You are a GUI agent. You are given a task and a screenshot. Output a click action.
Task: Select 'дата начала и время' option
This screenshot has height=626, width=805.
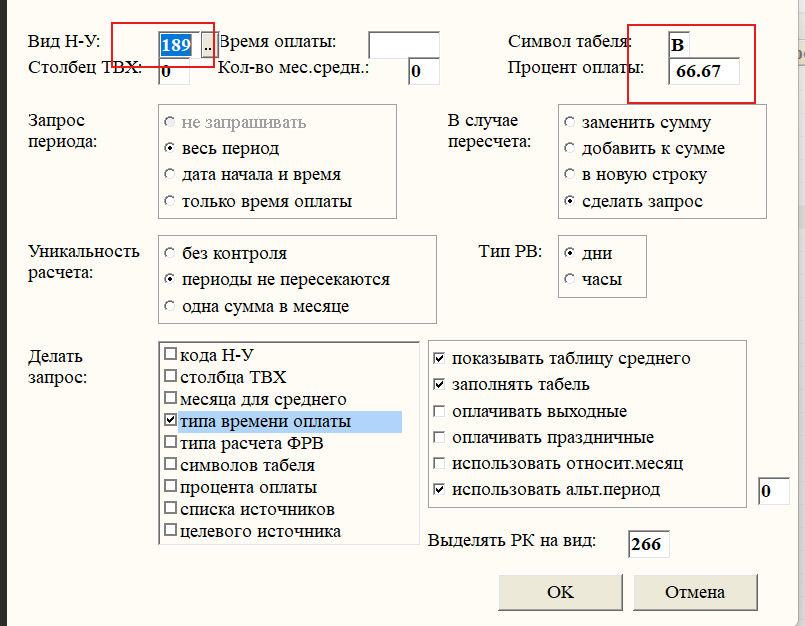click(170, 175)
